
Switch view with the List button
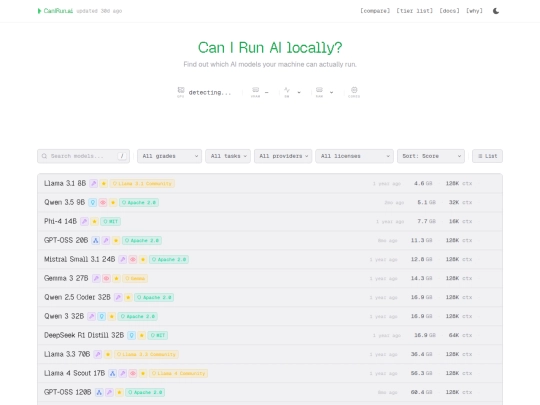[487, 156]
